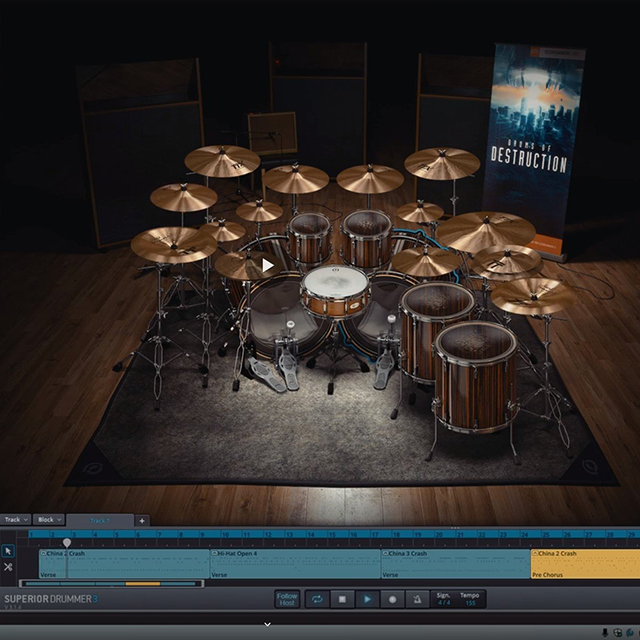
Task: Open the Block dropdown menu
Action: tap(49, 520)
